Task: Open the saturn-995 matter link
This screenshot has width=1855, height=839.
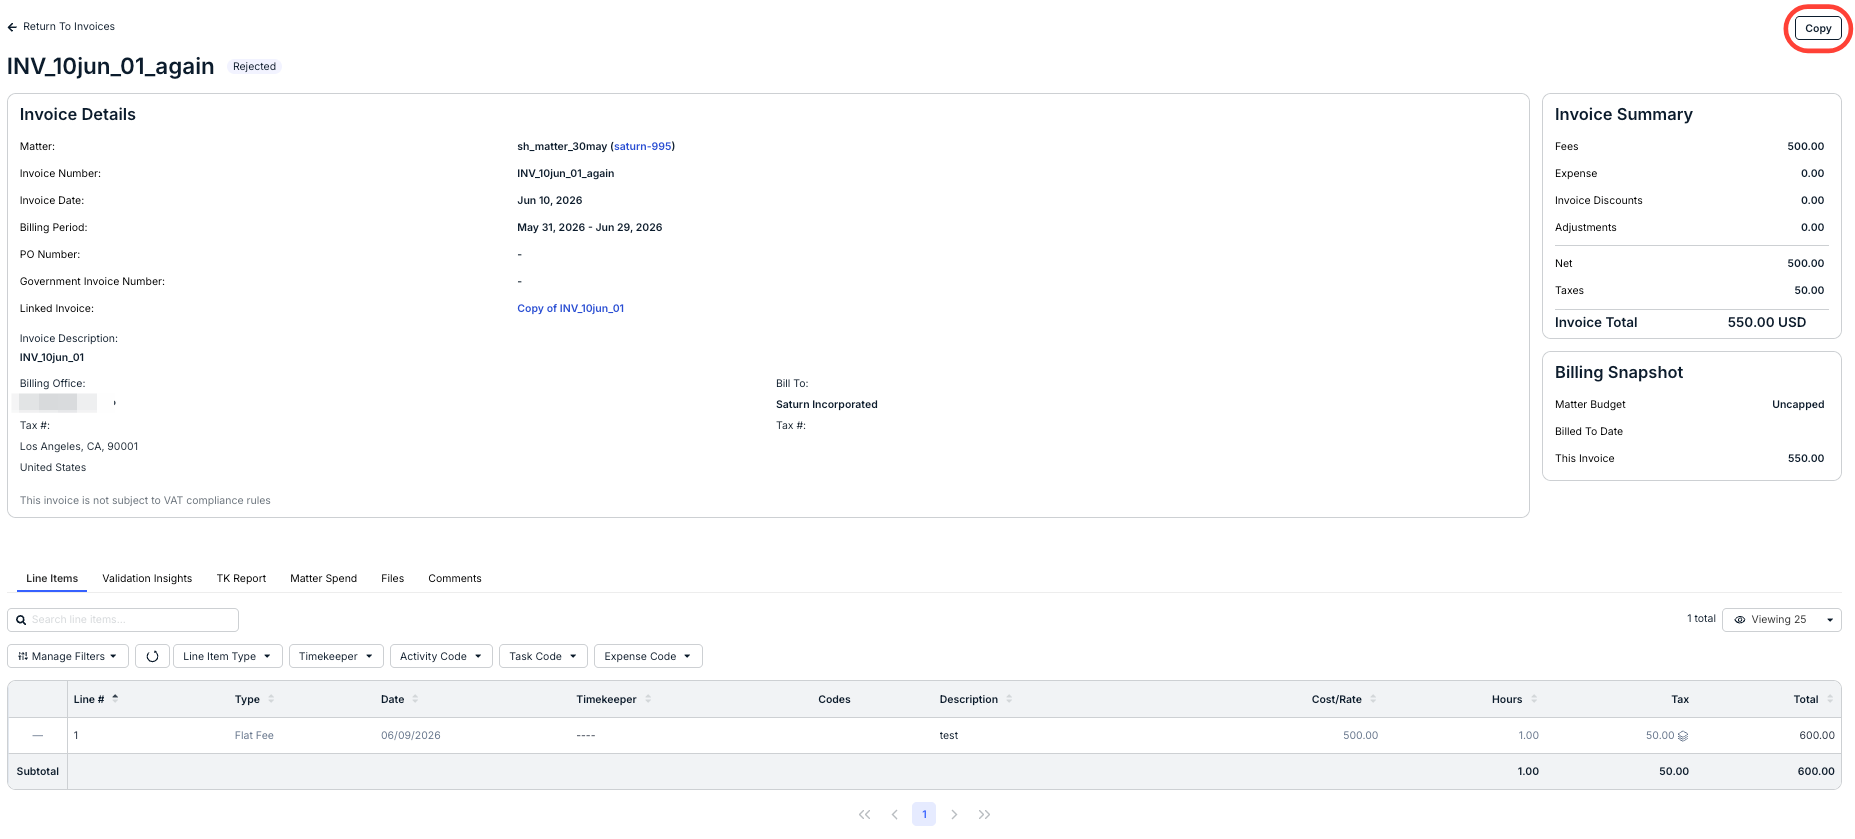Action: 642,146
